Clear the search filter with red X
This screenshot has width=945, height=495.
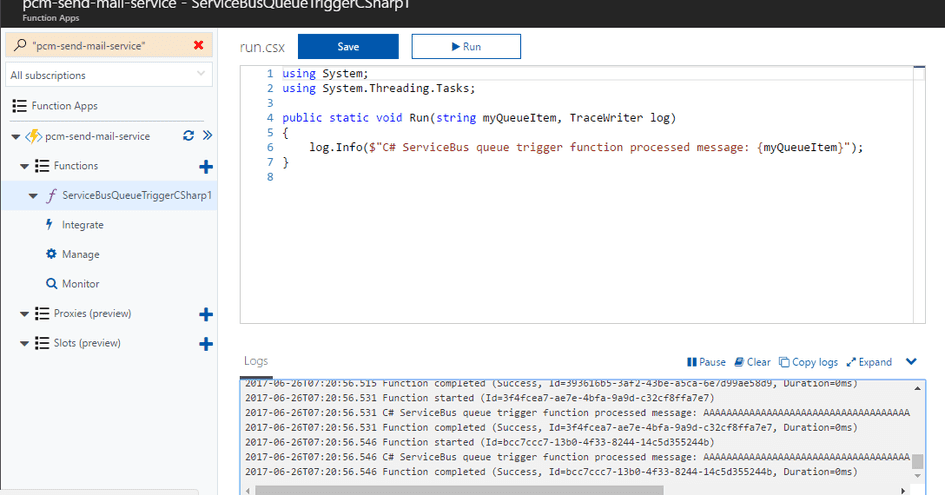(198, 46)
